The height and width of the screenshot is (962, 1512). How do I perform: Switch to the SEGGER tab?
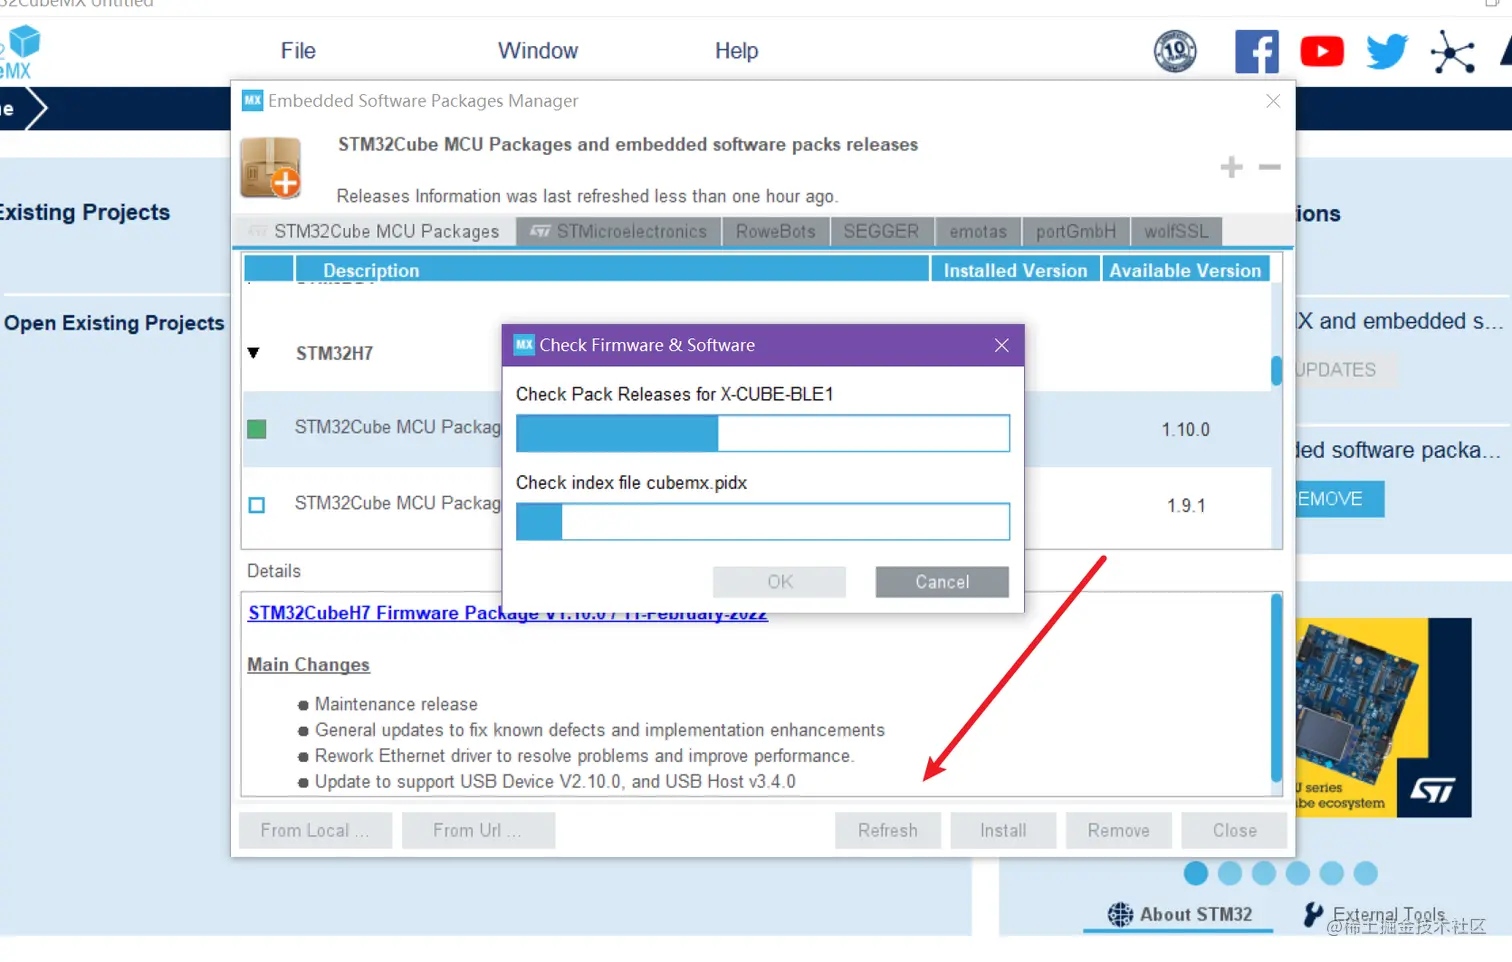click(881, 231)
